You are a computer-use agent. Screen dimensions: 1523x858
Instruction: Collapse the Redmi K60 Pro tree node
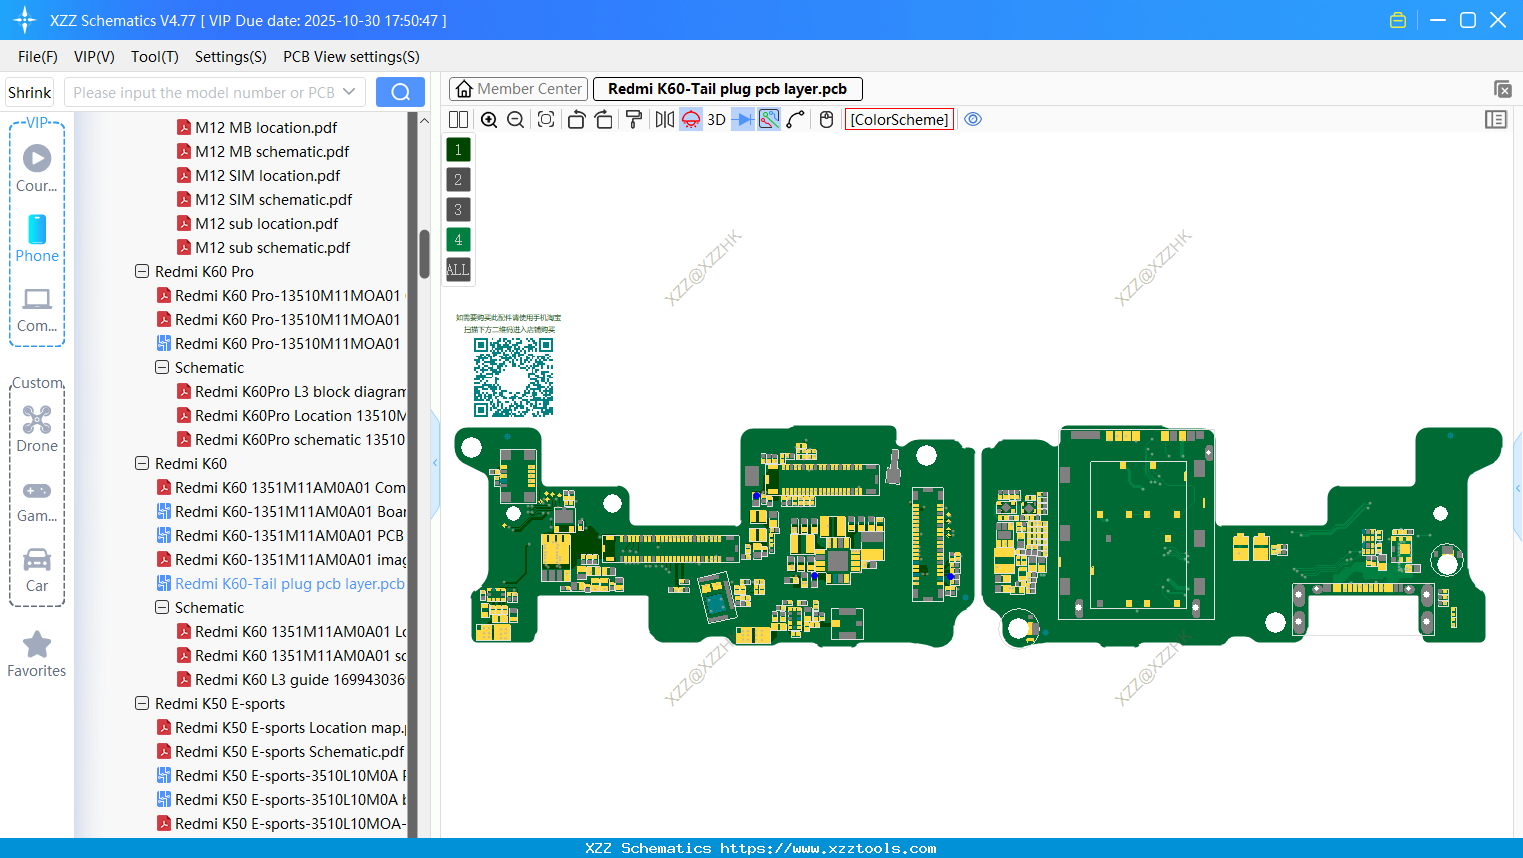click(141, 271)
